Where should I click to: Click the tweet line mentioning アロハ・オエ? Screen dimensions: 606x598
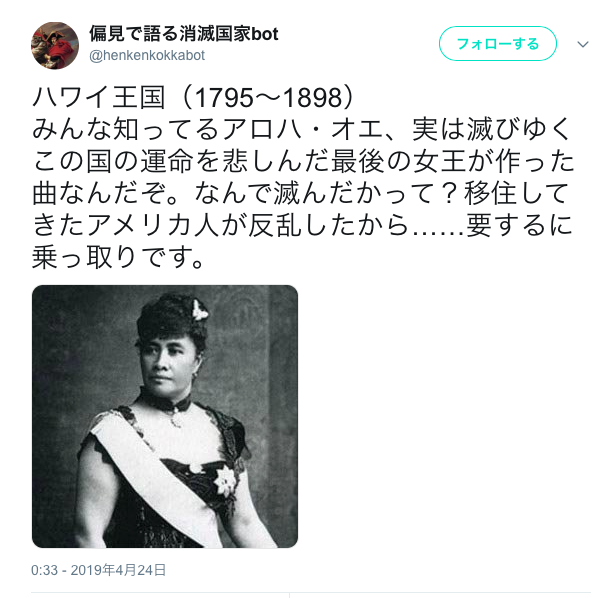click(302, 129)
